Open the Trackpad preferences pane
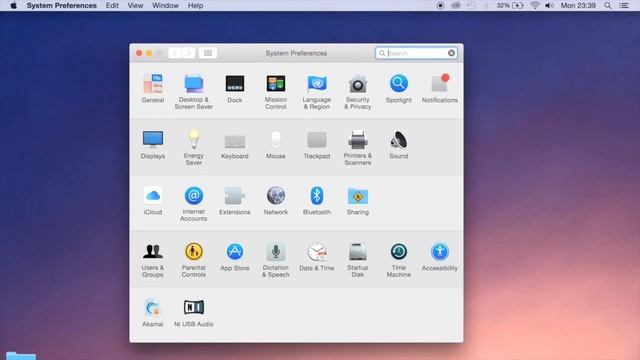This screenshot has width=640, height=360. point(317,144)
